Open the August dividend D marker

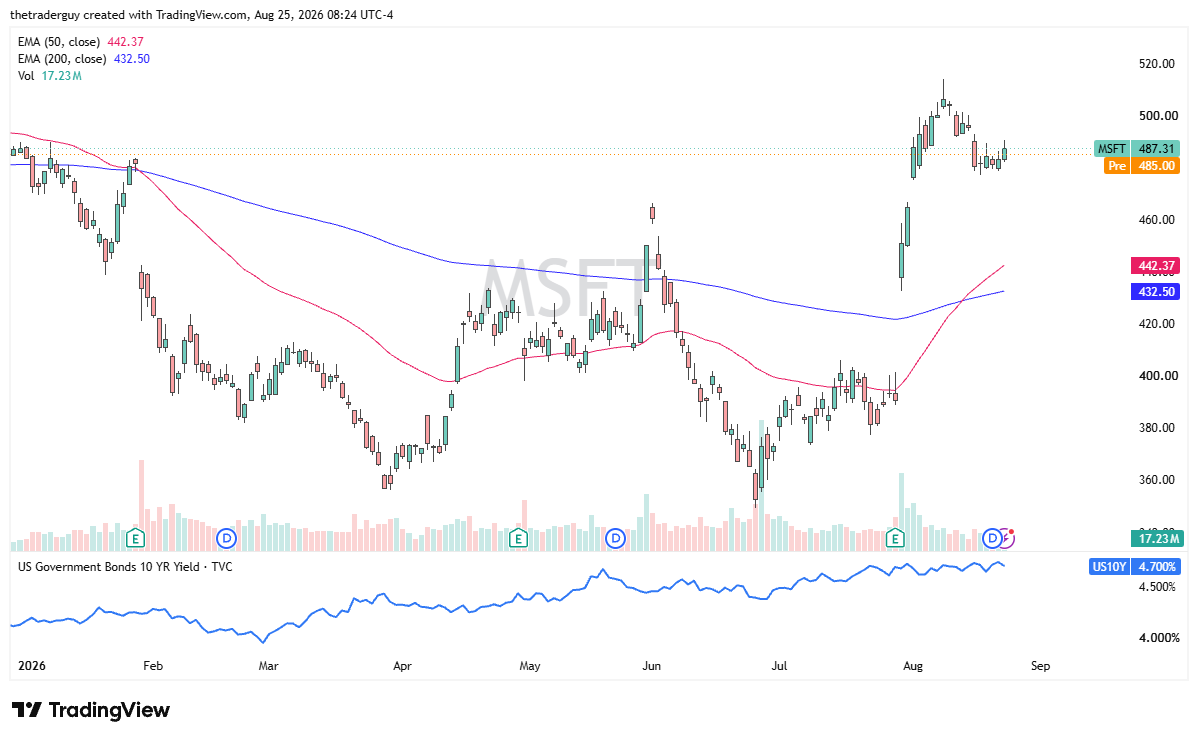coord(992,538)
